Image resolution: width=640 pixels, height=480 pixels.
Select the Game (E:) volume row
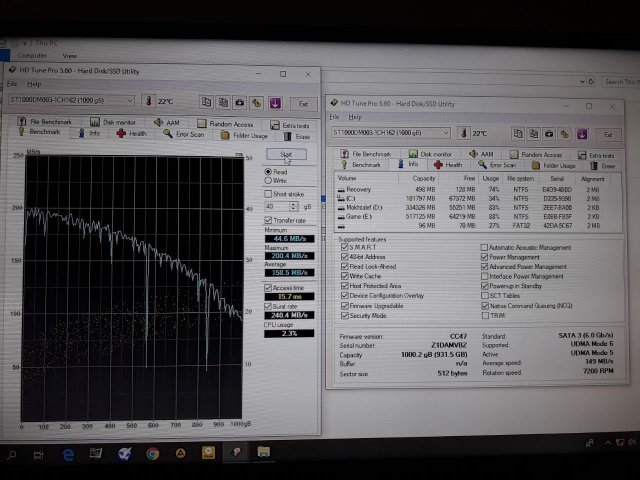(x=358, y=214)
